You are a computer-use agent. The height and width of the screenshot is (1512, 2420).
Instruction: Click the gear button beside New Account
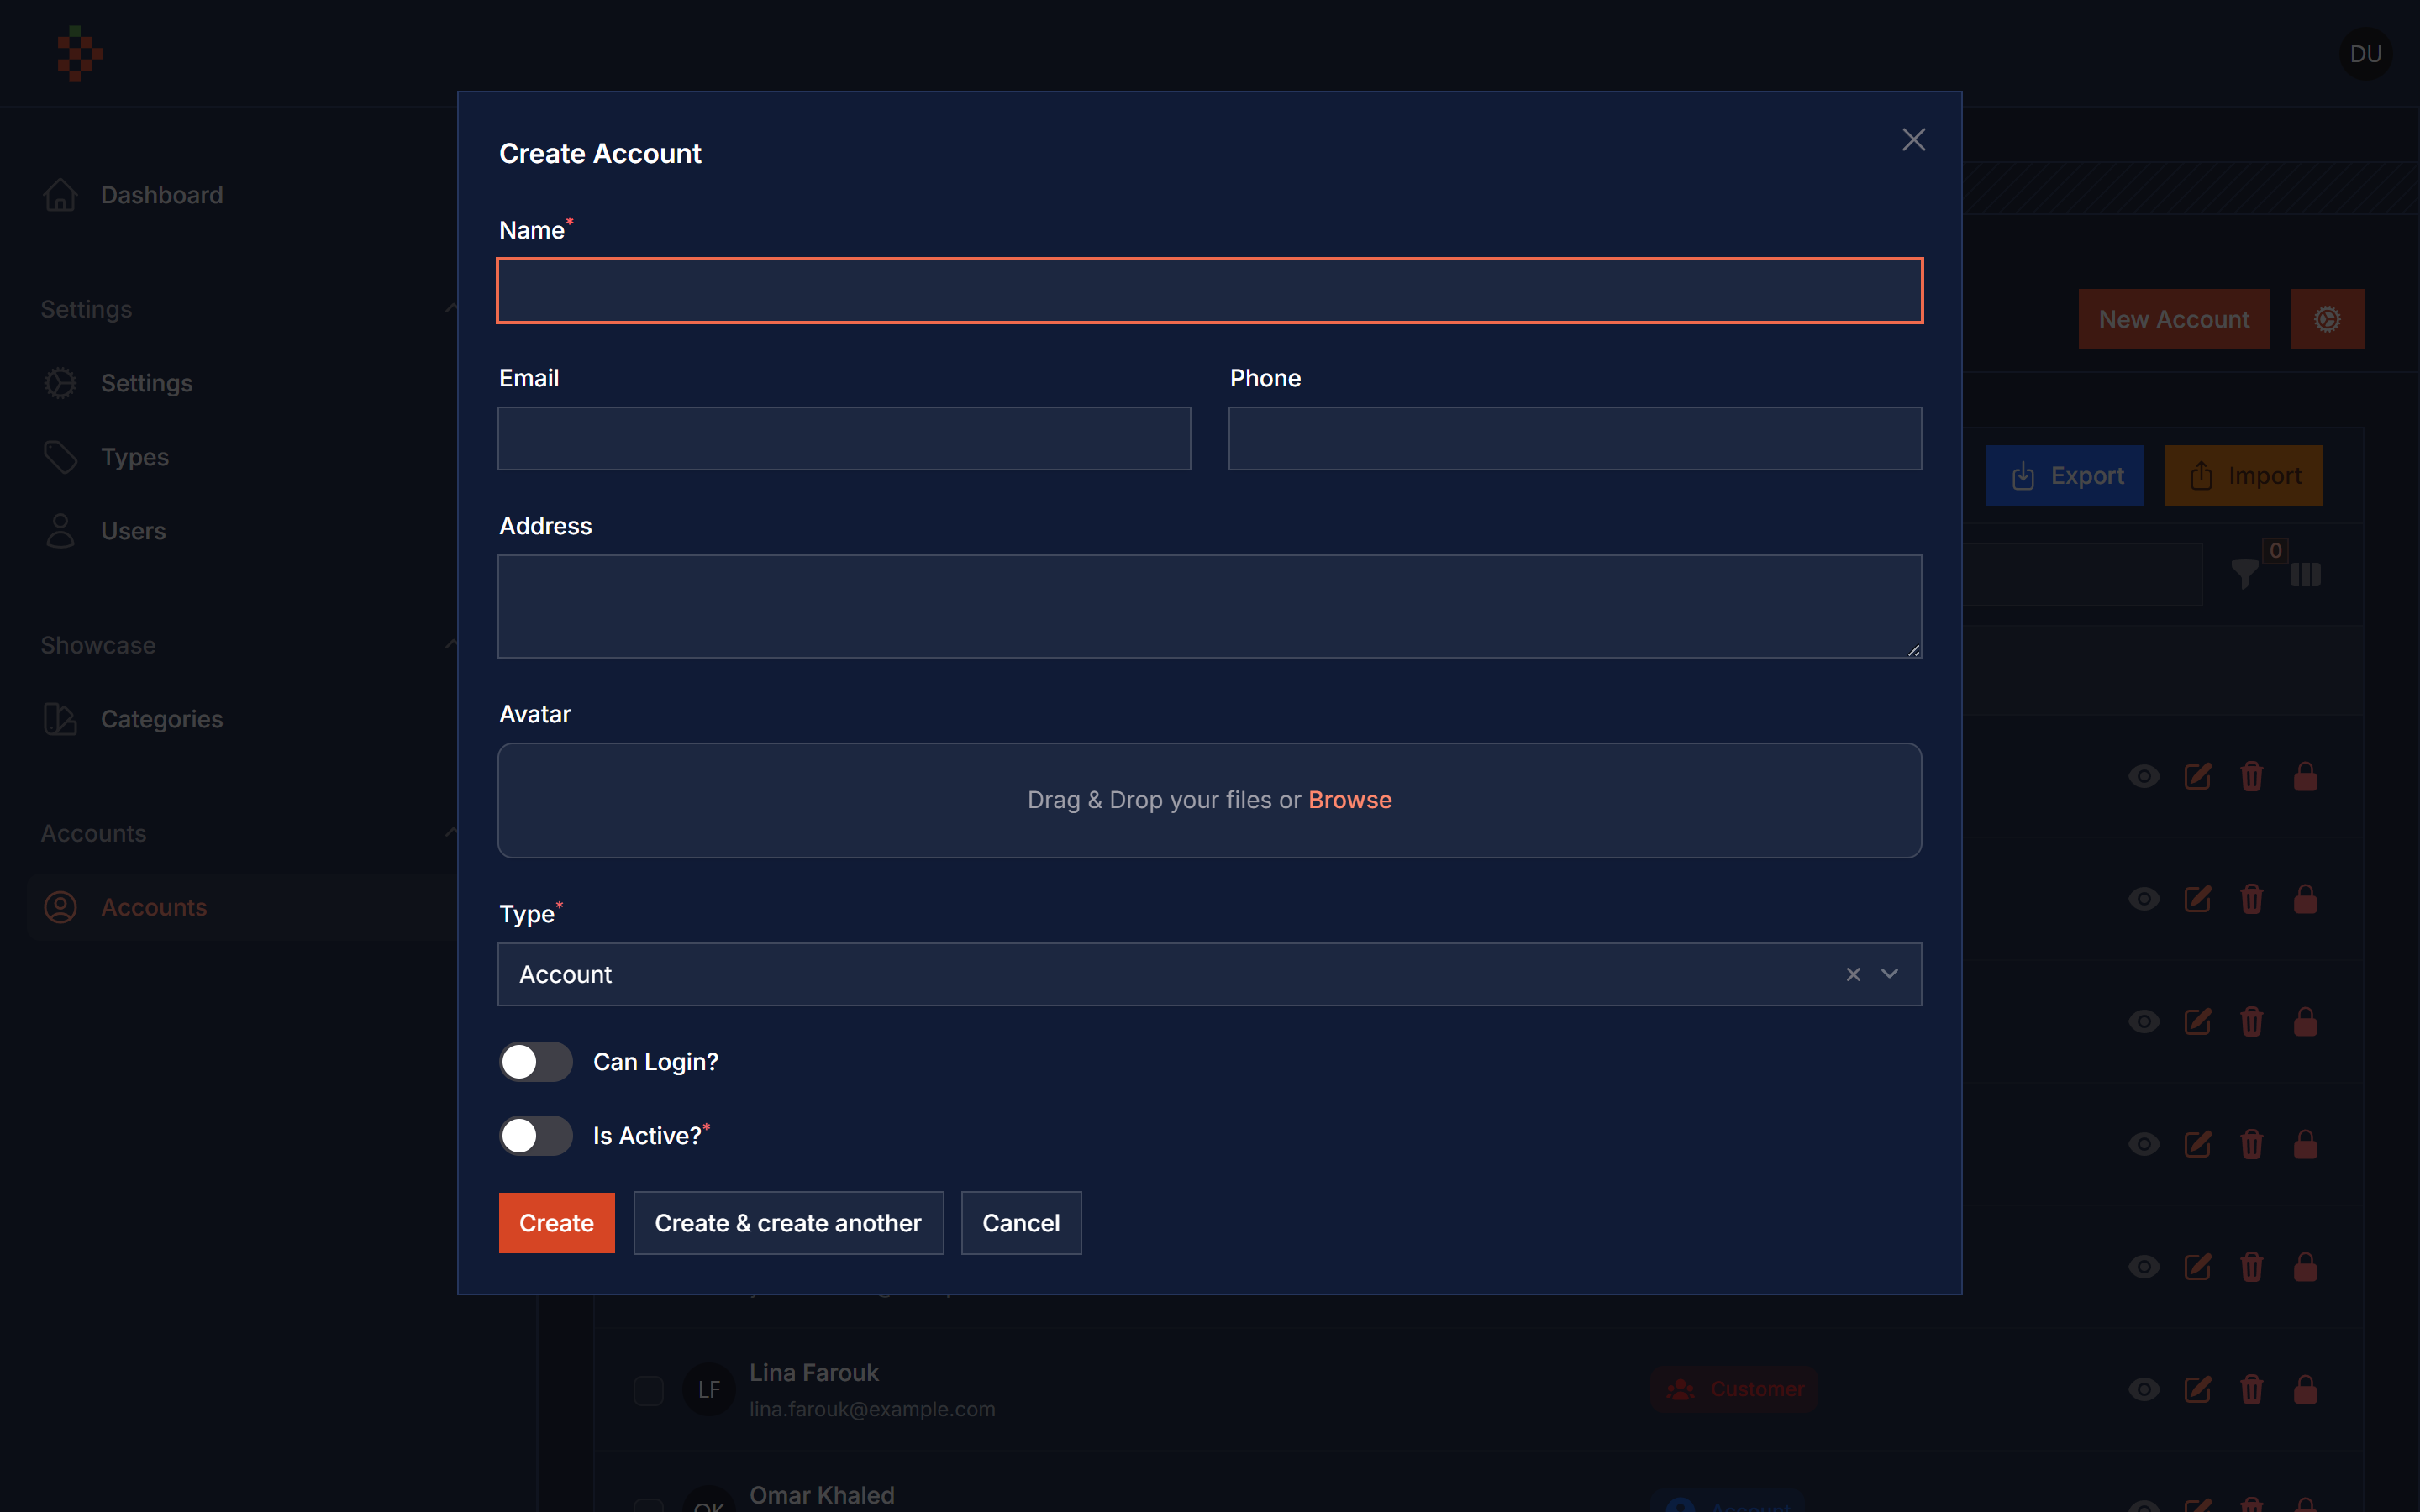tap(2327, 319)
